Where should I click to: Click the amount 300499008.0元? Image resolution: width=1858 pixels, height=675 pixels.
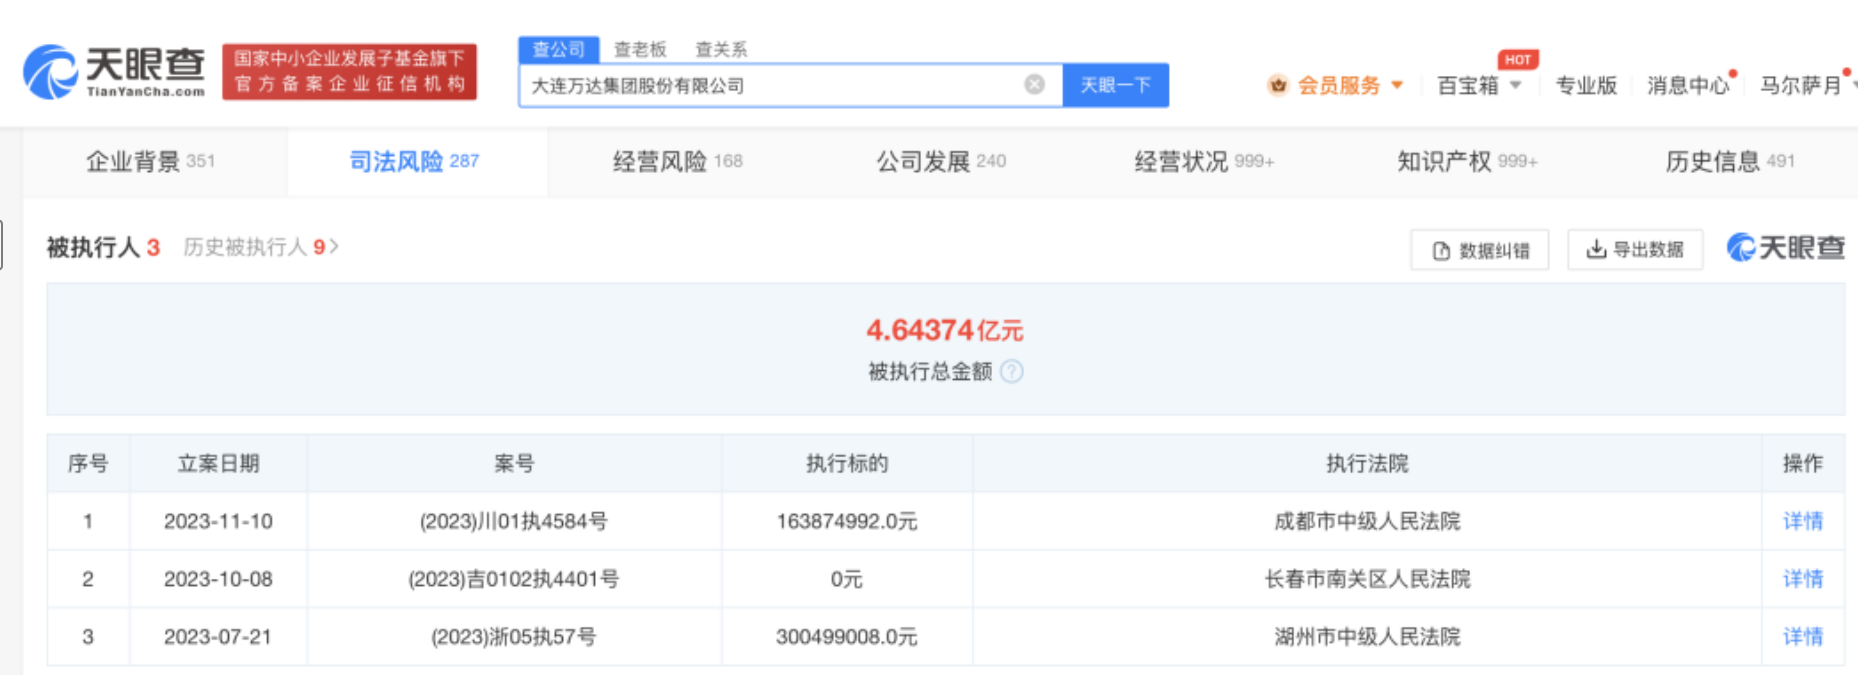pyautogui.click(x=846, y=637)
